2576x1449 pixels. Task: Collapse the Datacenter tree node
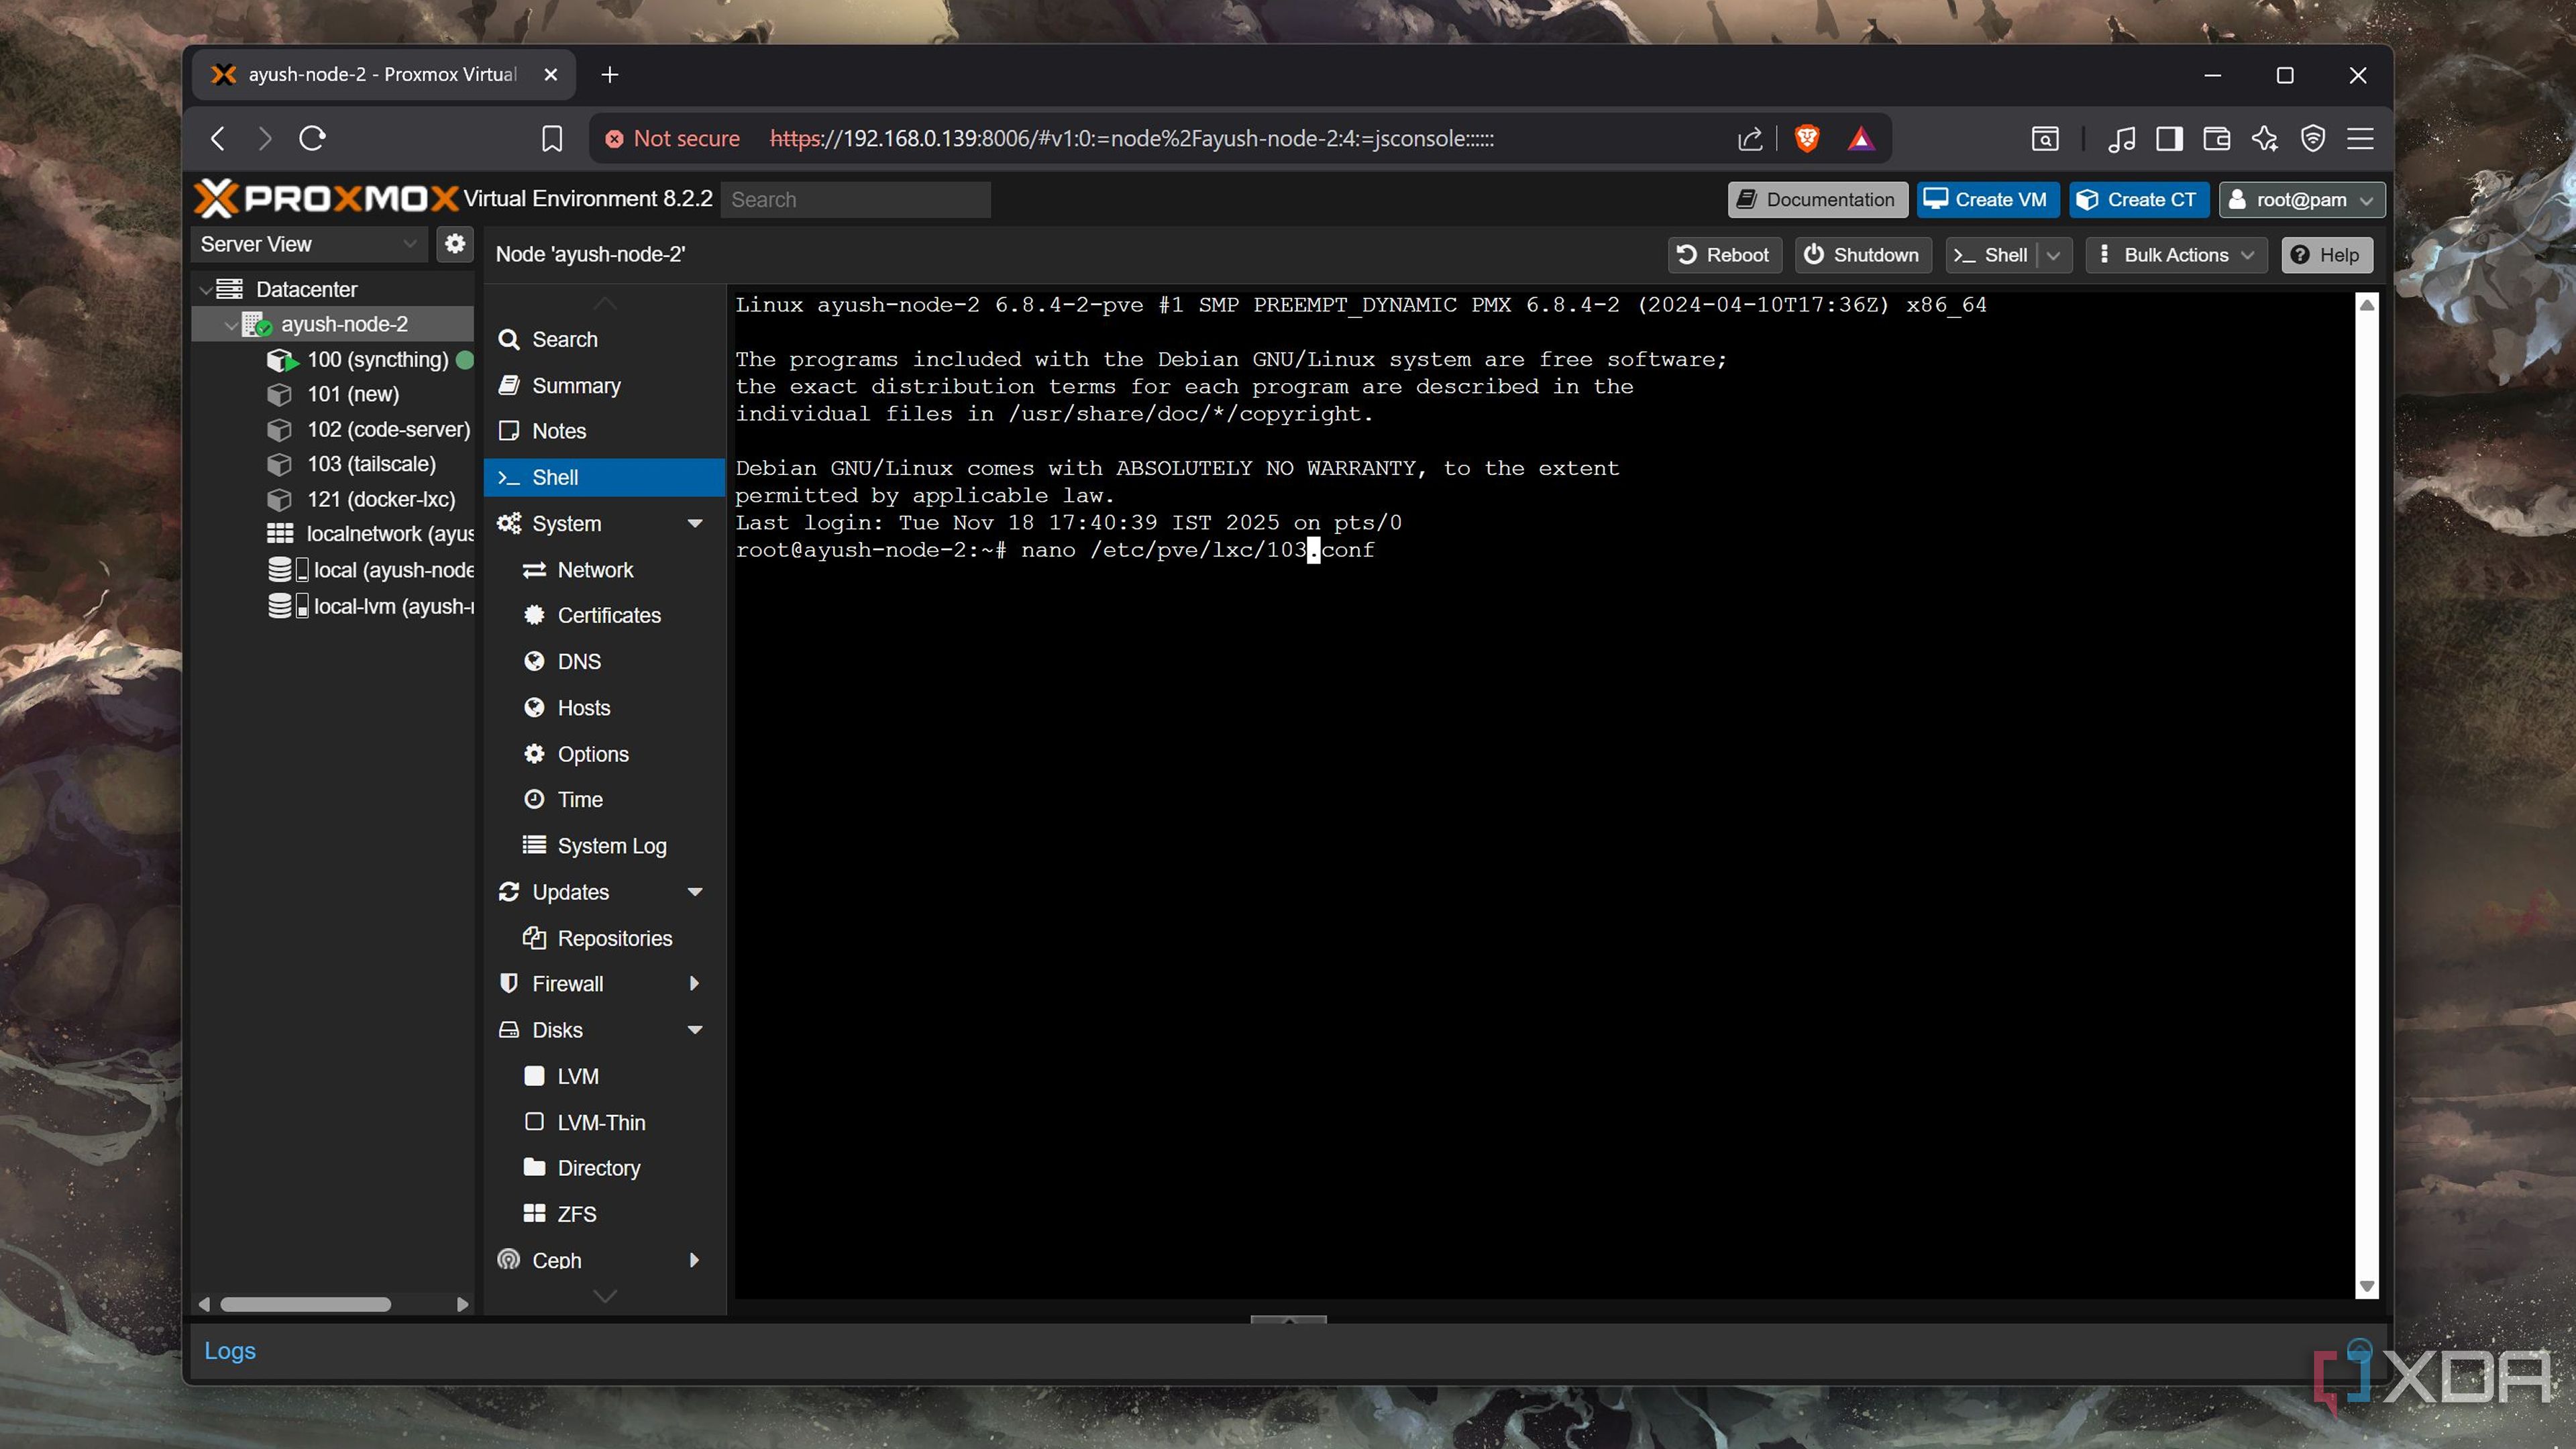point(205,290)
